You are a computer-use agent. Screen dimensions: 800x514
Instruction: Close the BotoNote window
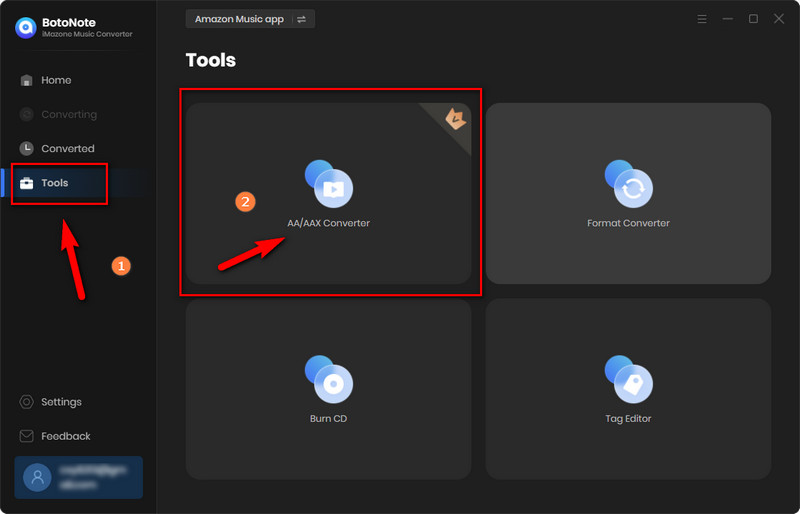[x=779, y=19]
